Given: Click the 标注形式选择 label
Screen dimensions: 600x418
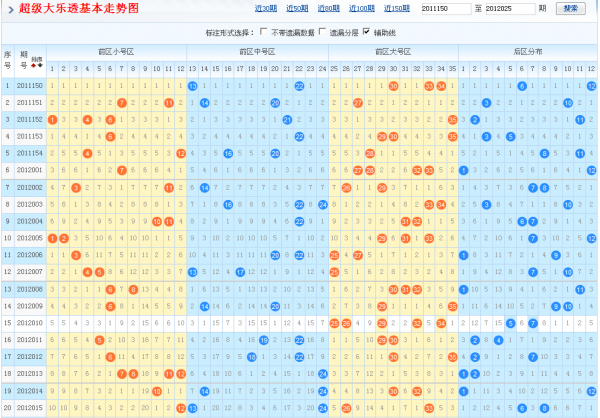Looking at the screenshot, I should [x=230, y=33].
